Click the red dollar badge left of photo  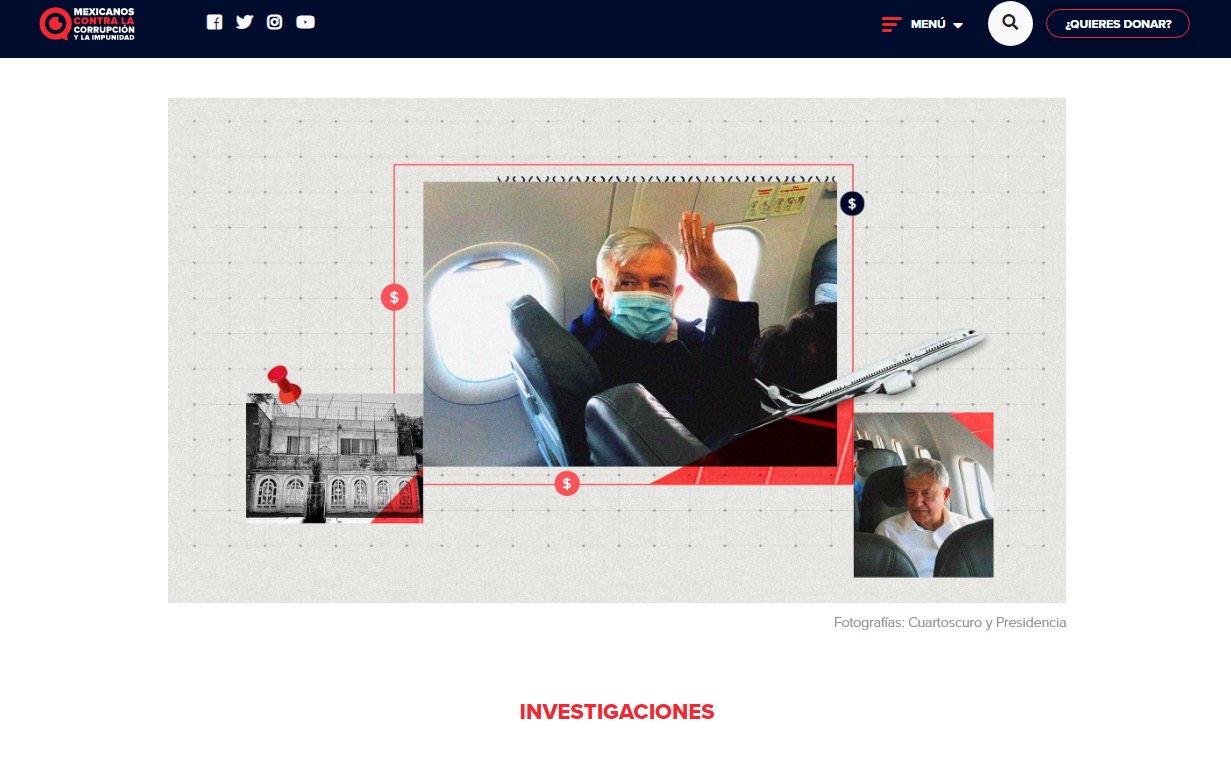click(x=395, y=297)
